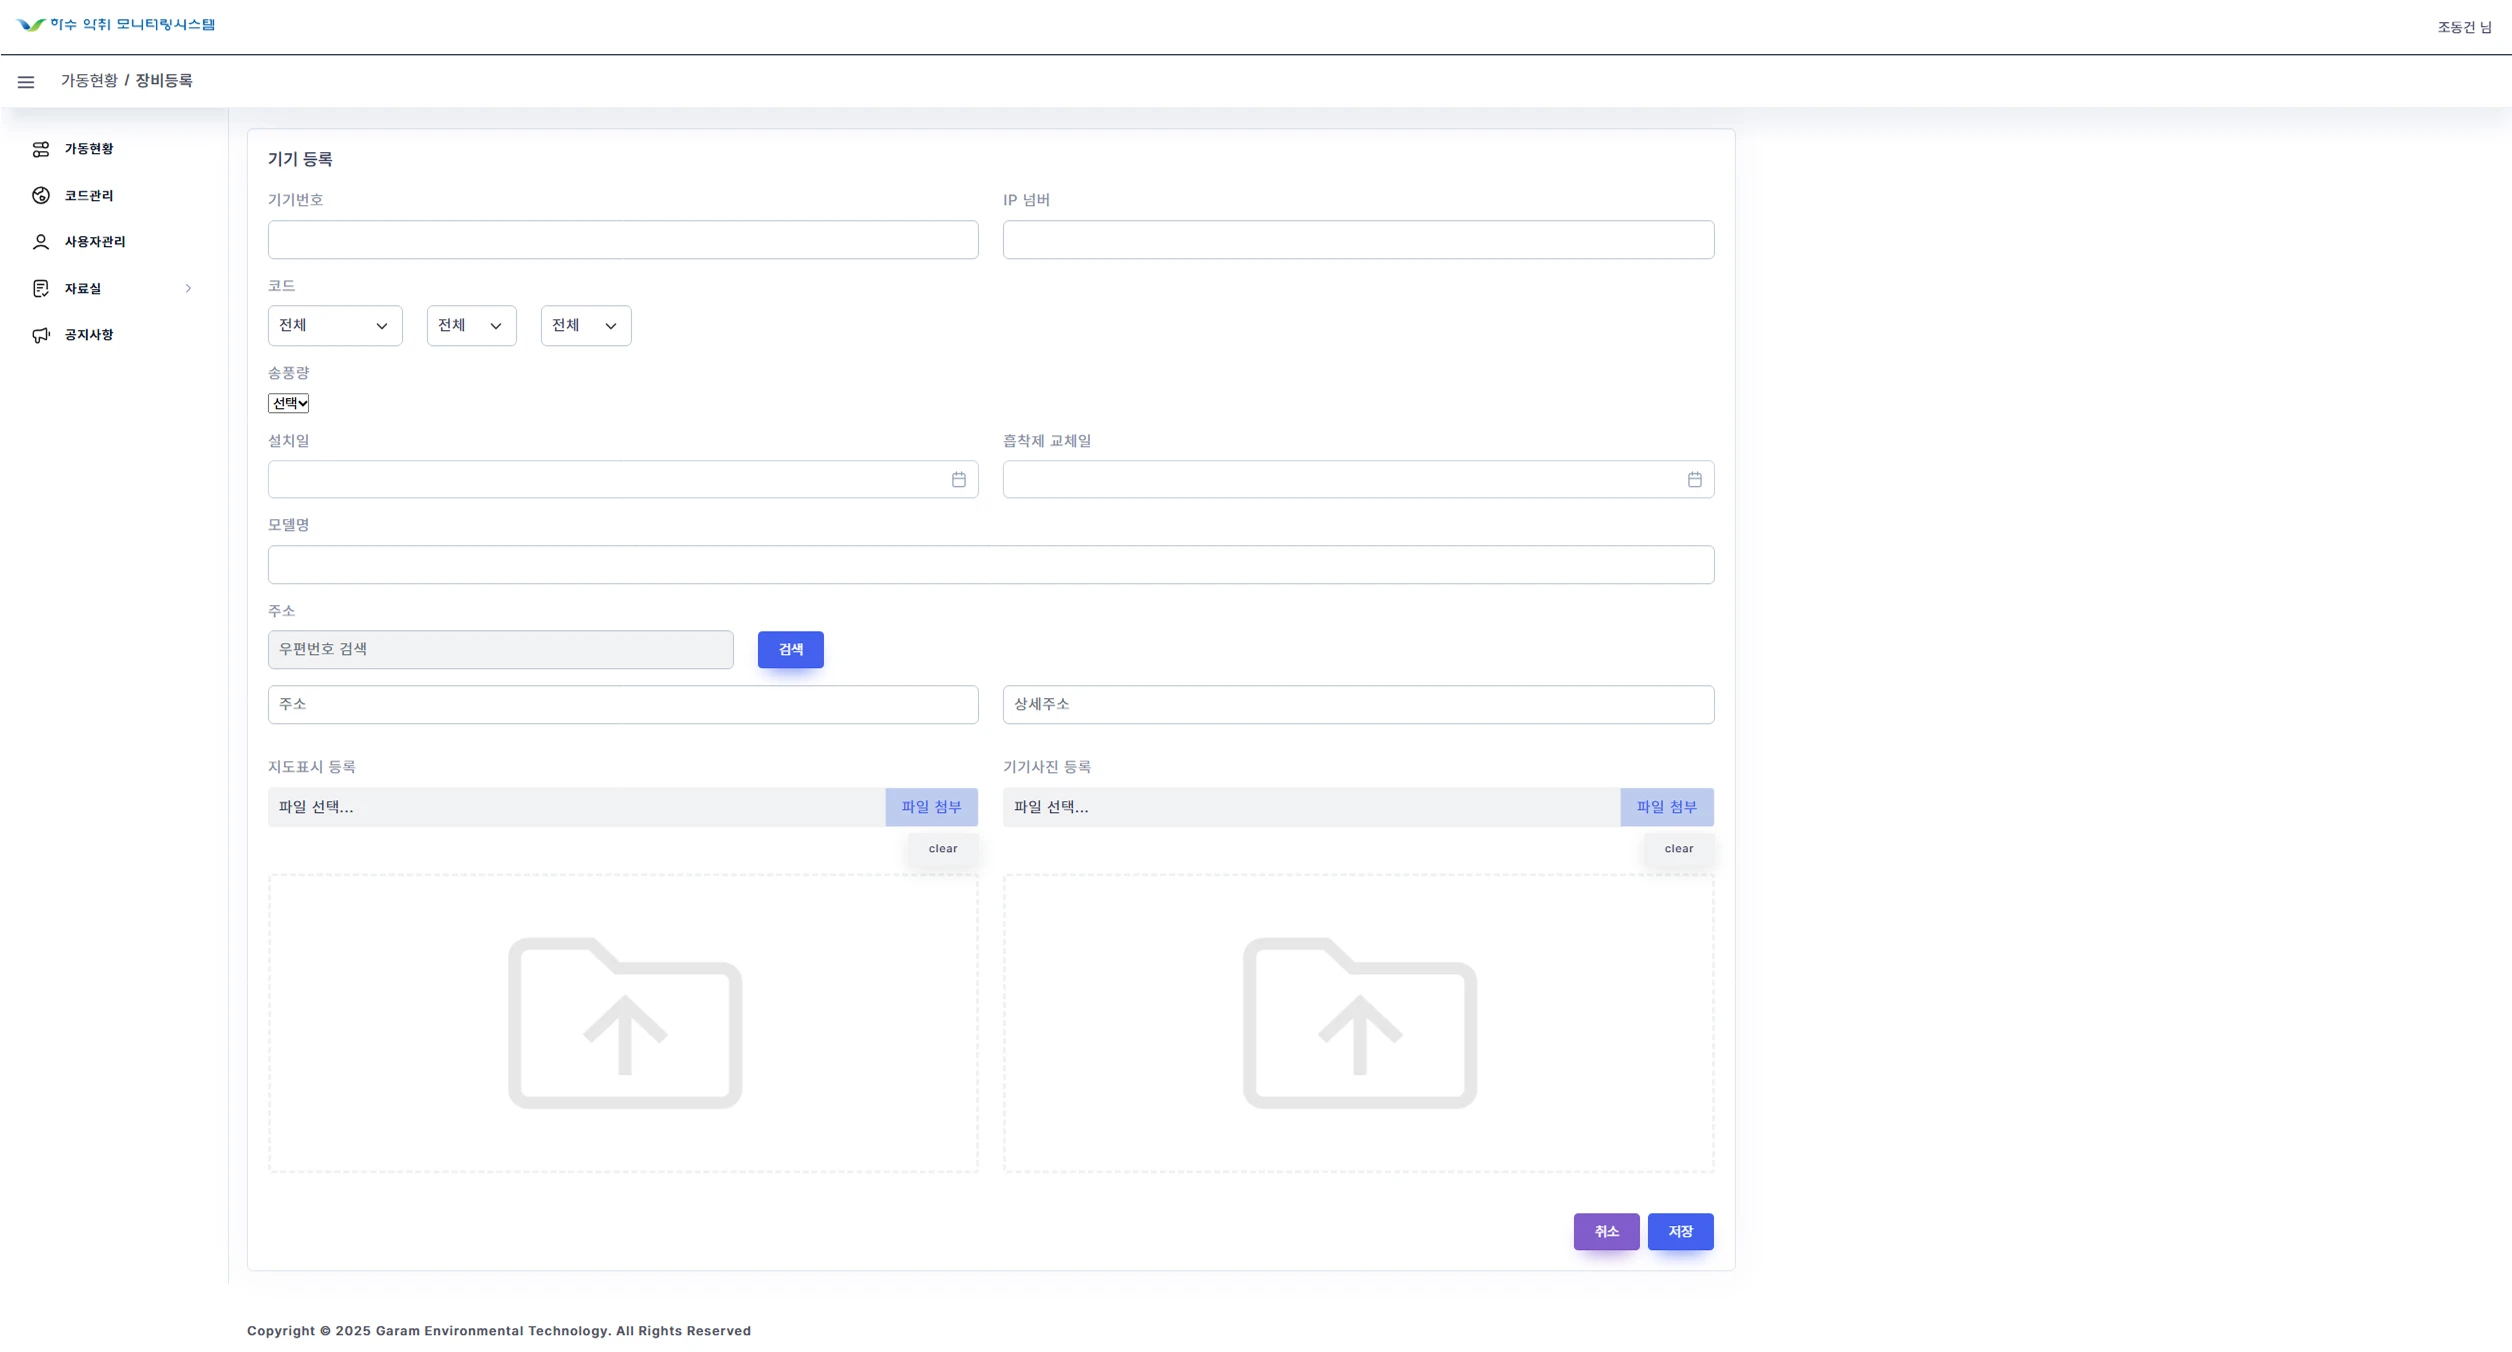Clear the 지도표시 등록 file
The image size is (2512, 1352).
coord(943,849)
